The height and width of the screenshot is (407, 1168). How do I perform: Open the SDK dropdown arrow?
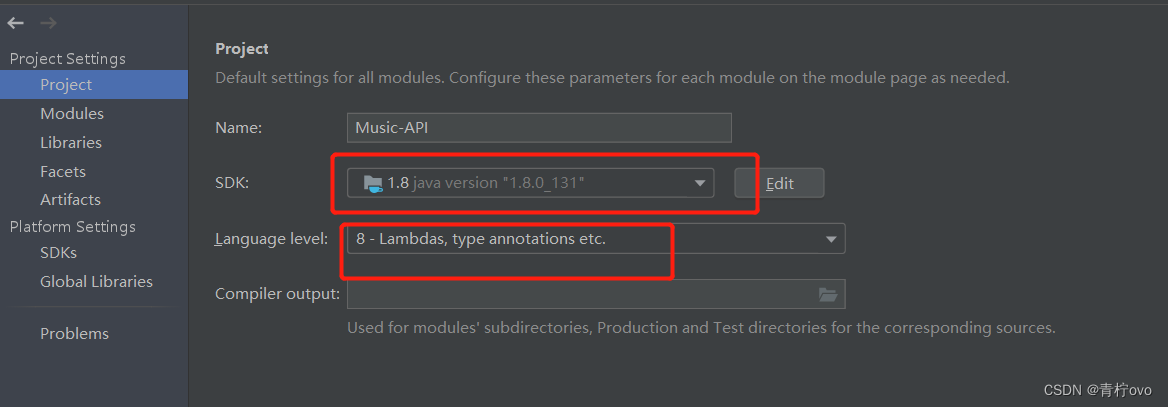tap(699, 183)
